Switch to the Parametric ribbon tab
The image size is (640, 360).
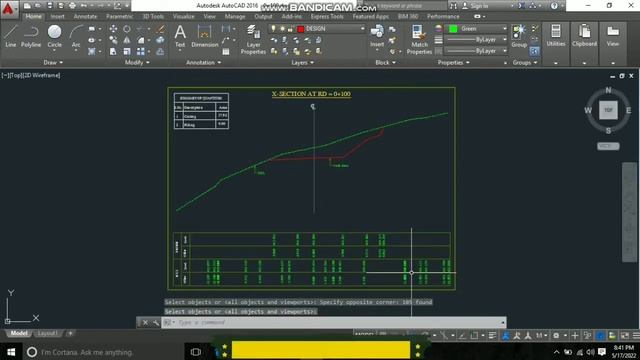point(119,16)
